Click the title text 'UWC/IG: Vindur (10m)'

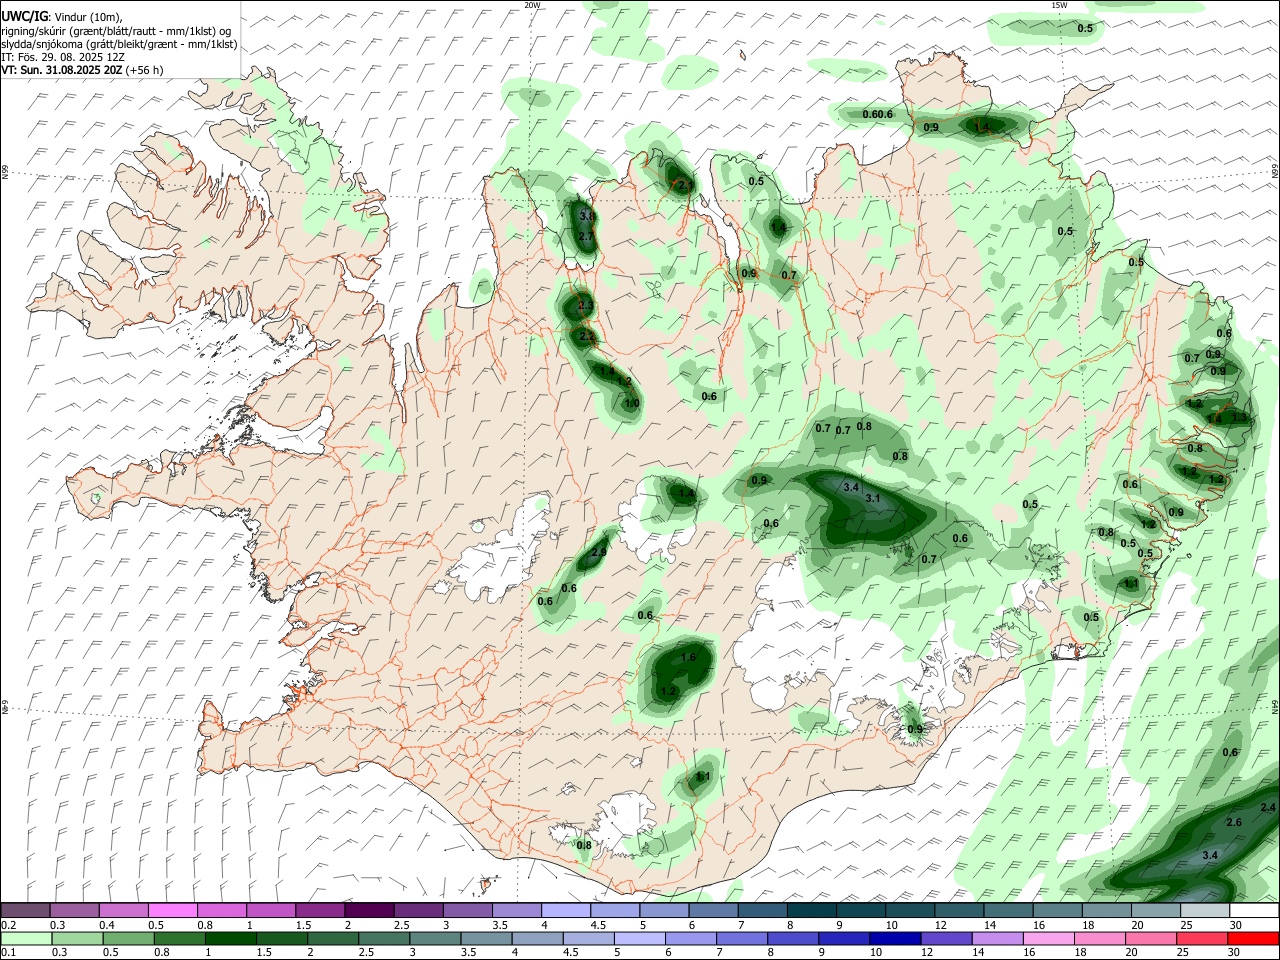(61, 17)
